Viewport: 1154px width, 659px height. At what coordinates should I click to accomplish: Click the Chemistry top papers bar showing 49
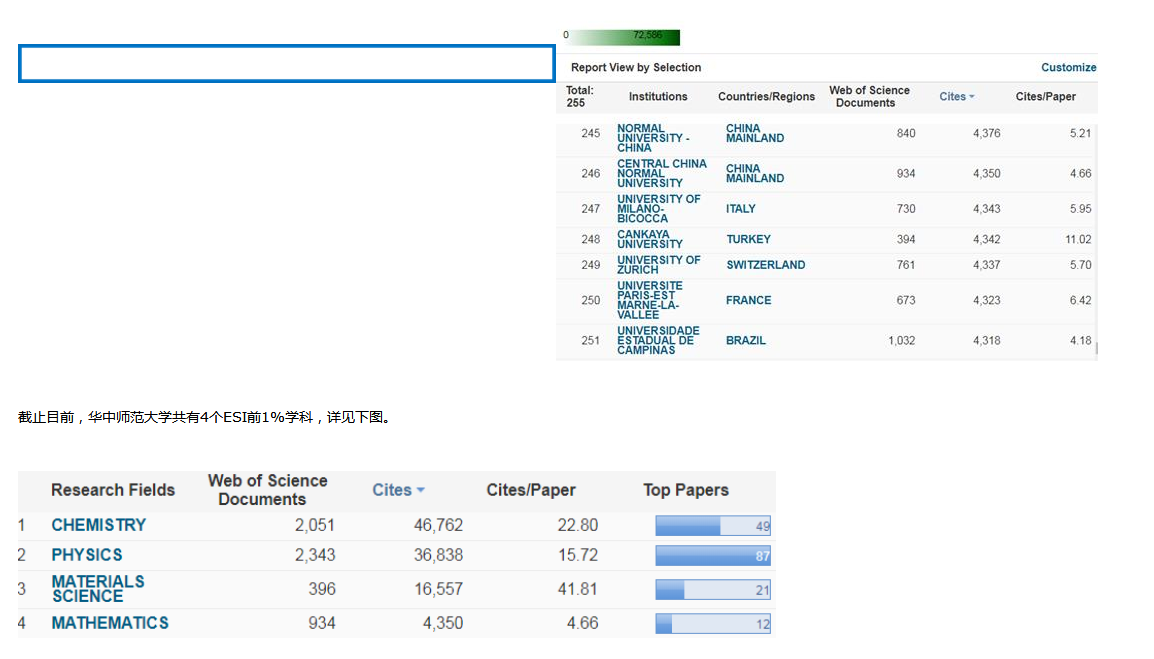tap(712, 526)
